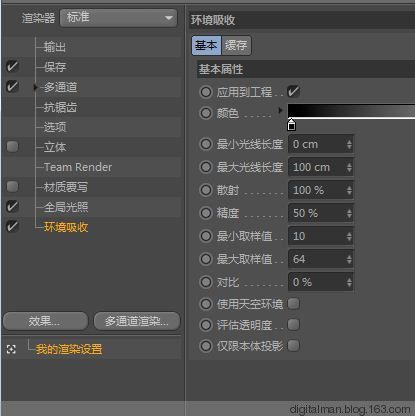This screenshot has height=416, width=415.
Task: Click the 精度 animation dot
Action: point(206,213)
